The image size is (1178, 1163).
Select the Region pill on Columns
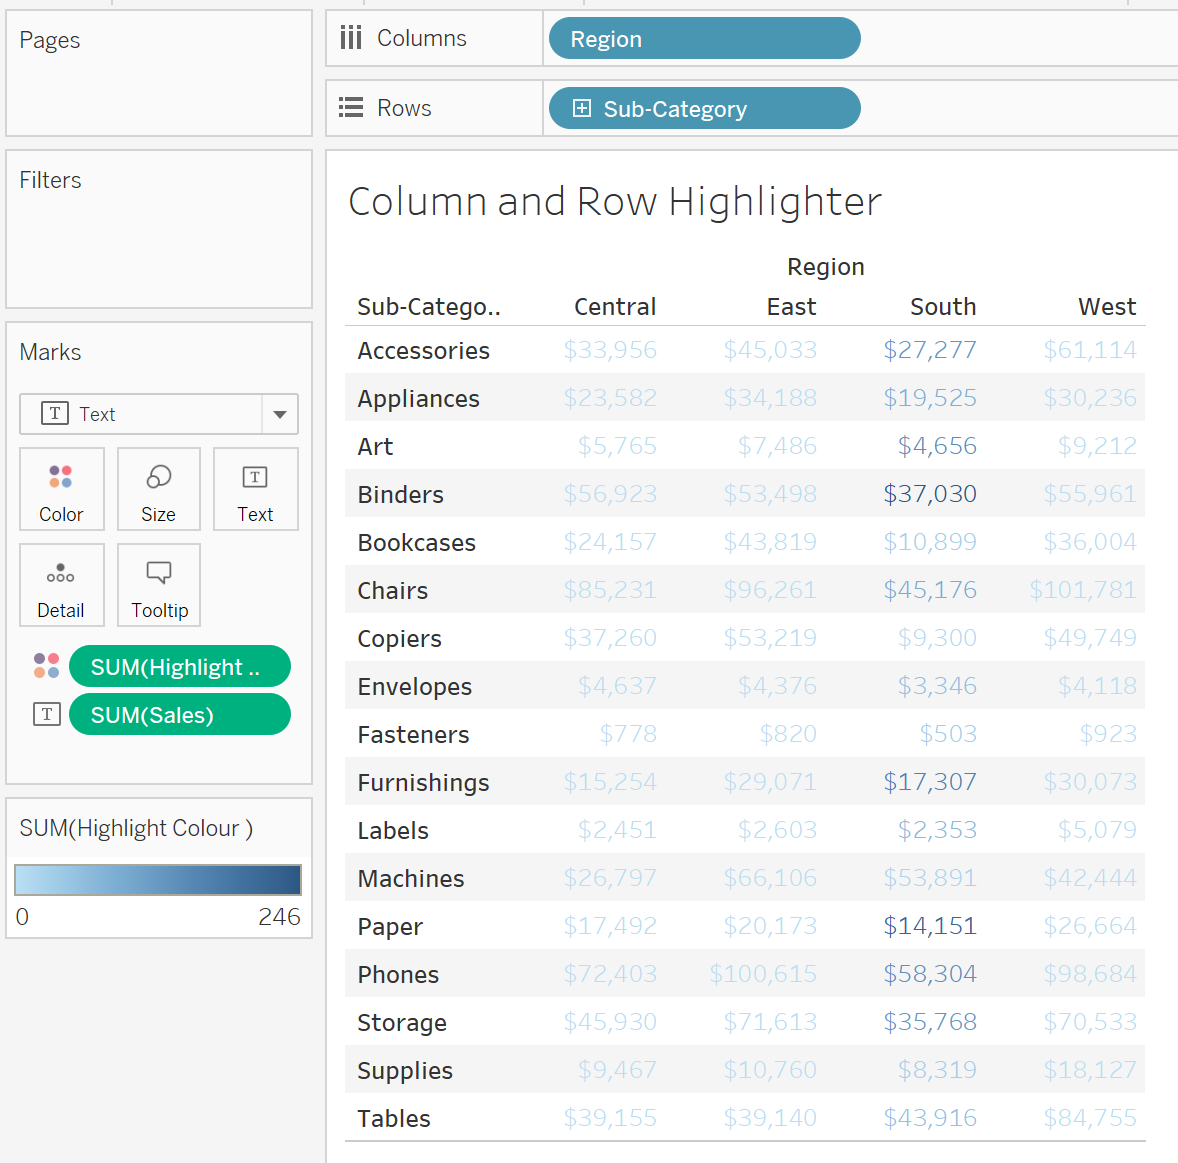(704, 39)
